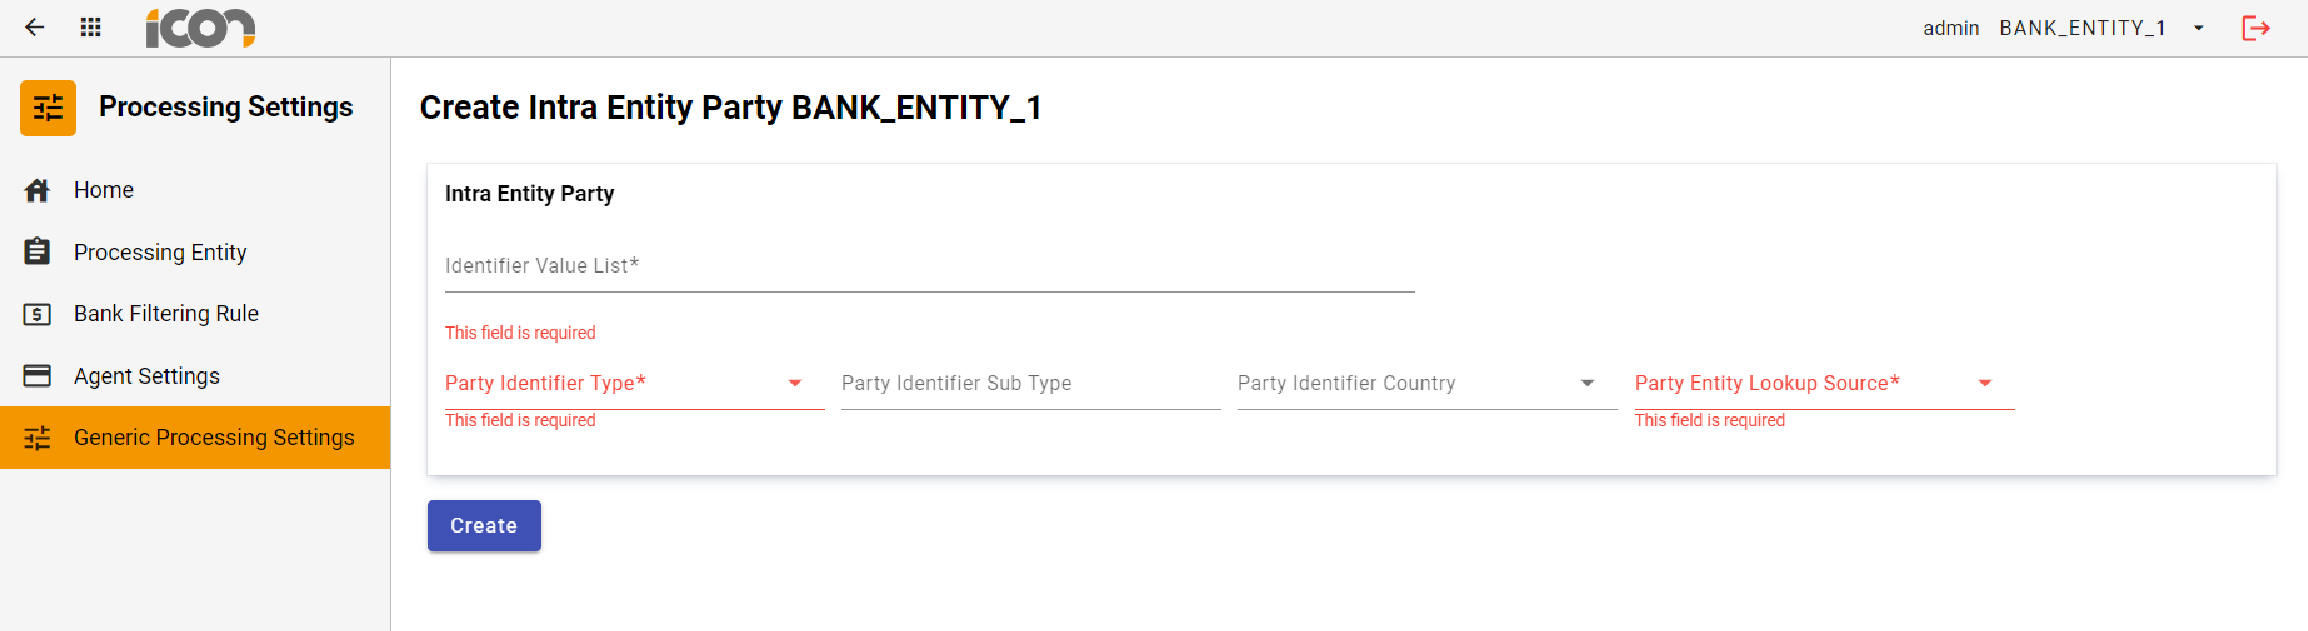
Task: Expand the BANK_ENTITY_1 entity dropdown
Action: 2197,27
